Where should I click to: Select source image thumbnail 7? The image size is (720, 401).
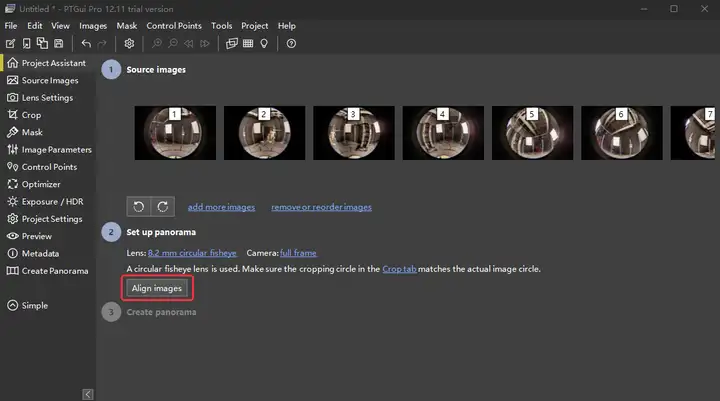coord(692,133)
